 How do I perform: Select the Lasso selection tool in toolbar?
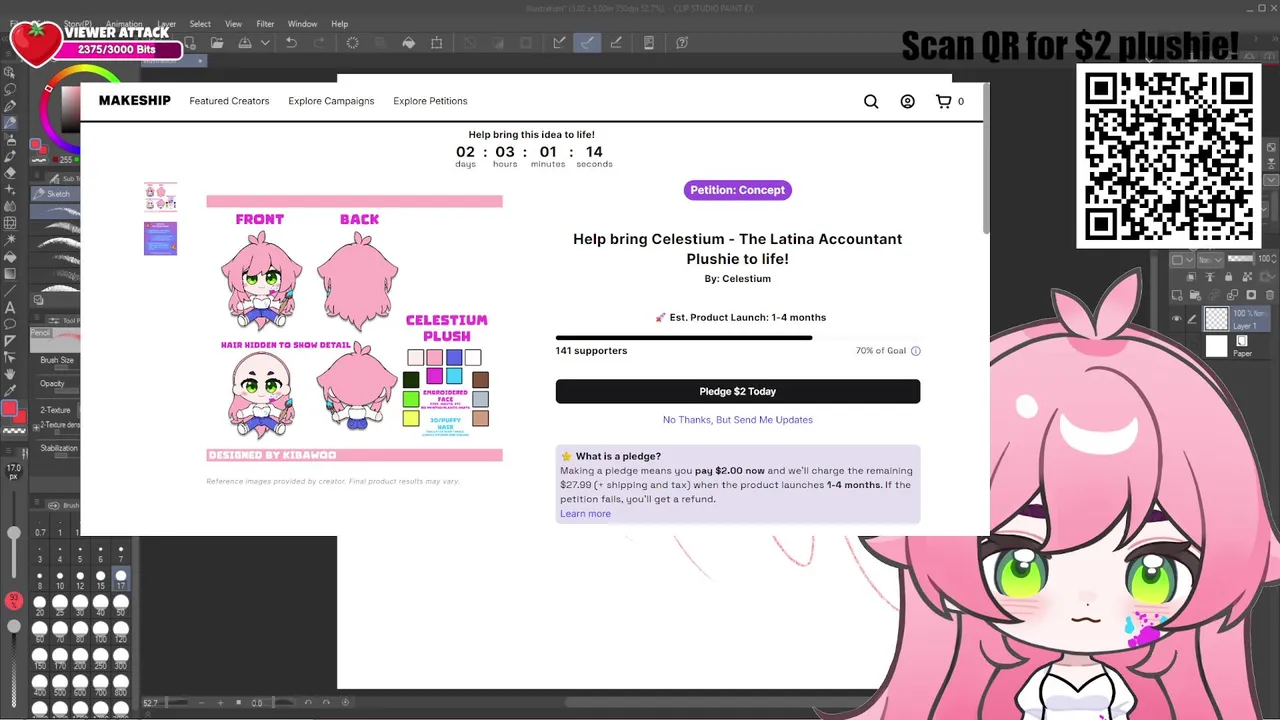(10, 89)
